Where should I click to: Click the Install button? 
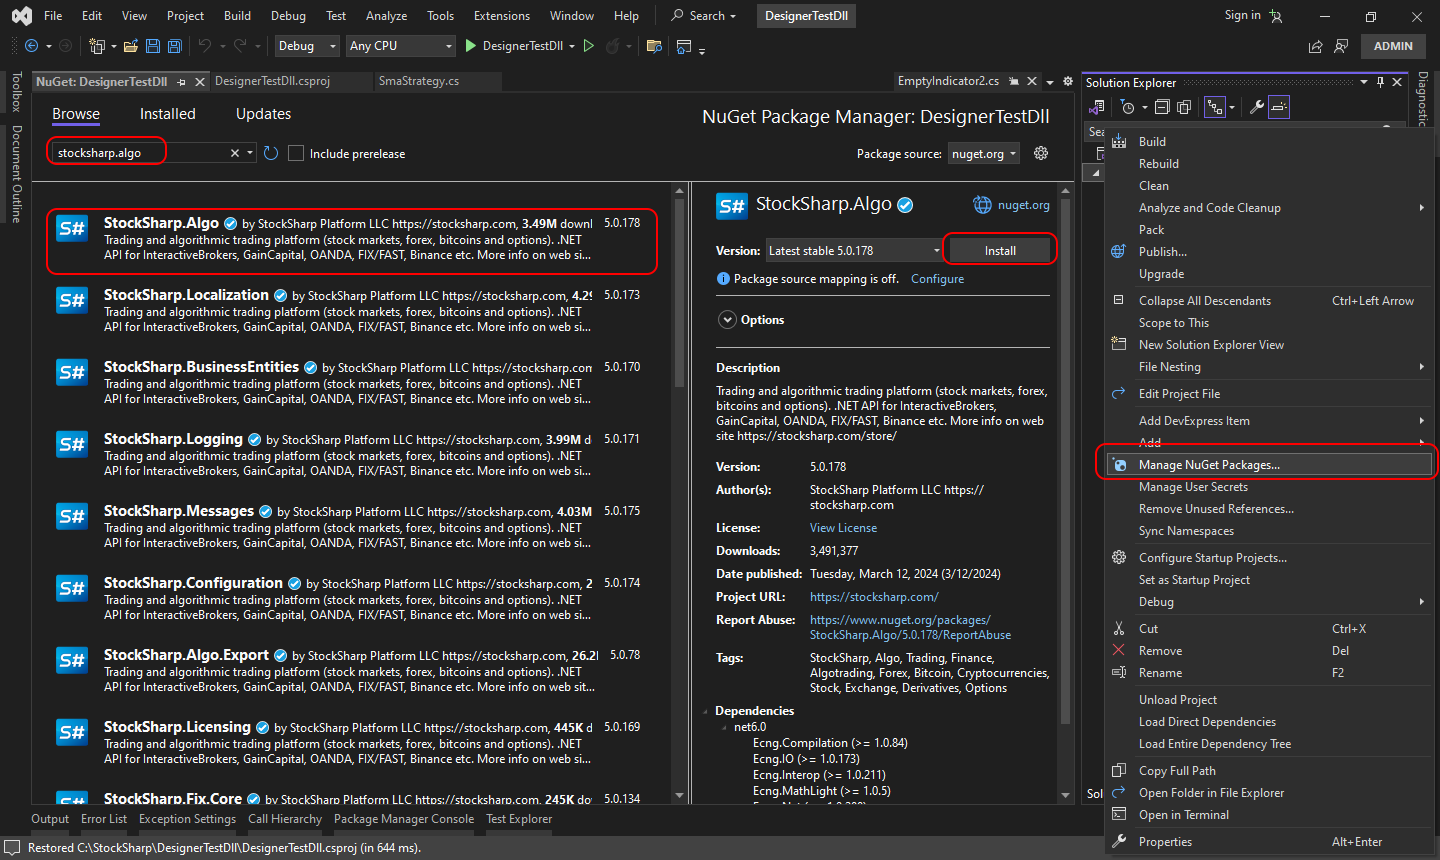[1000, 251]
